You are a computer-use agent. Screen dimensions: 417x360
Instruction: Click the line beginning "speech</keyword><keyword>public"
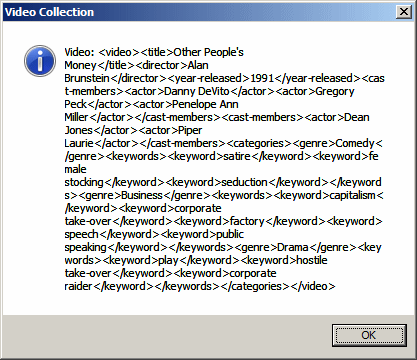click(x=154, y=234)
